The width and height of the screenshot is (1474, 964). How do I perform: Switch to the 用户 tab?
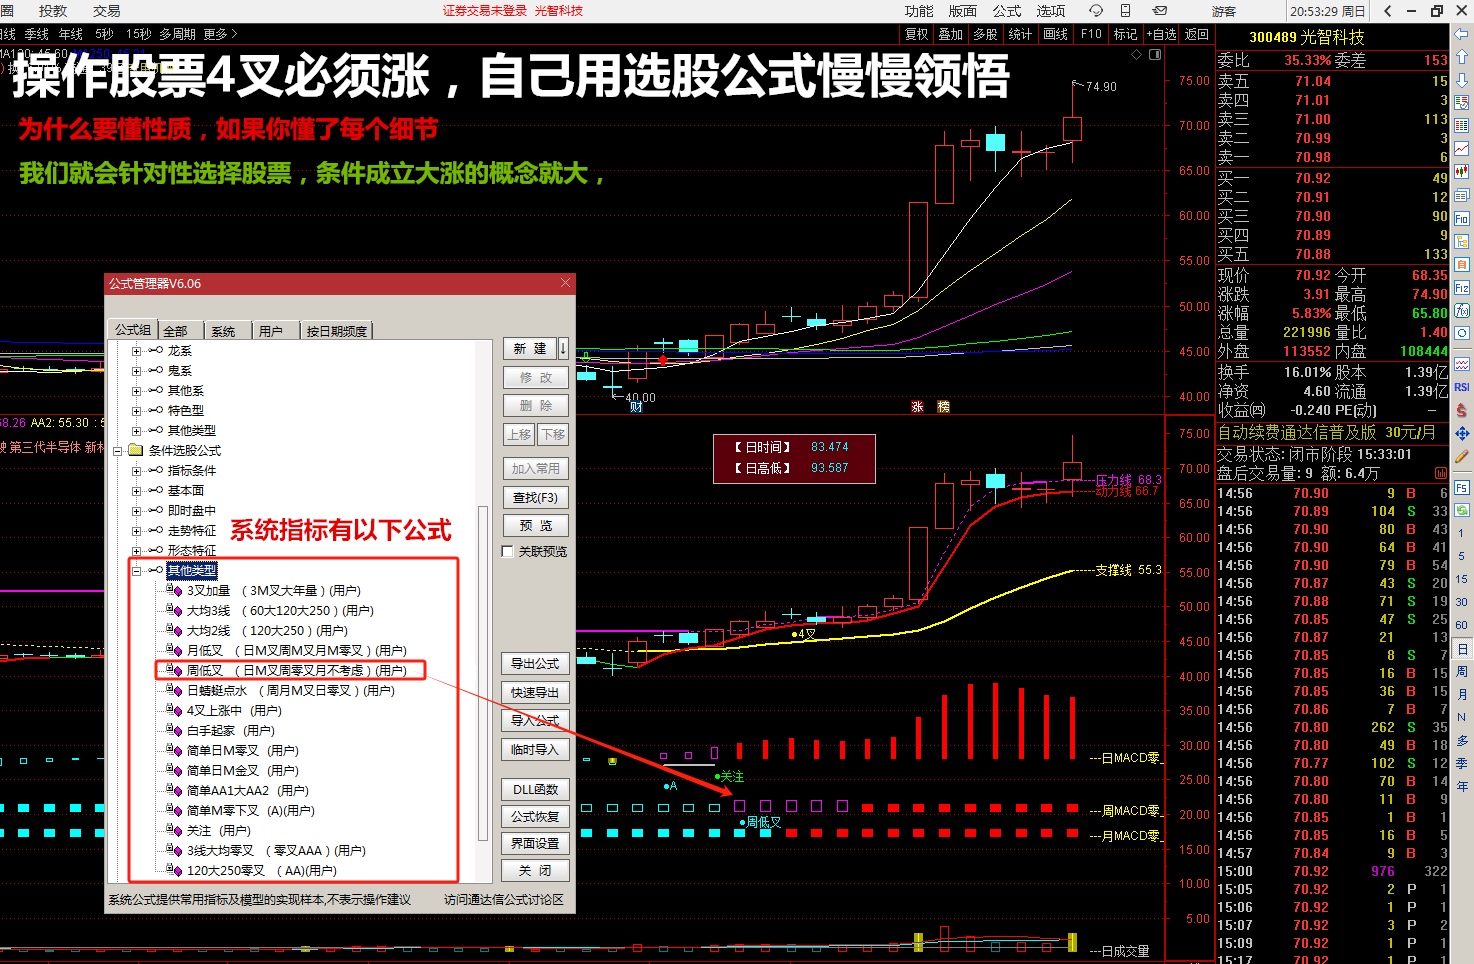(270, 331)
